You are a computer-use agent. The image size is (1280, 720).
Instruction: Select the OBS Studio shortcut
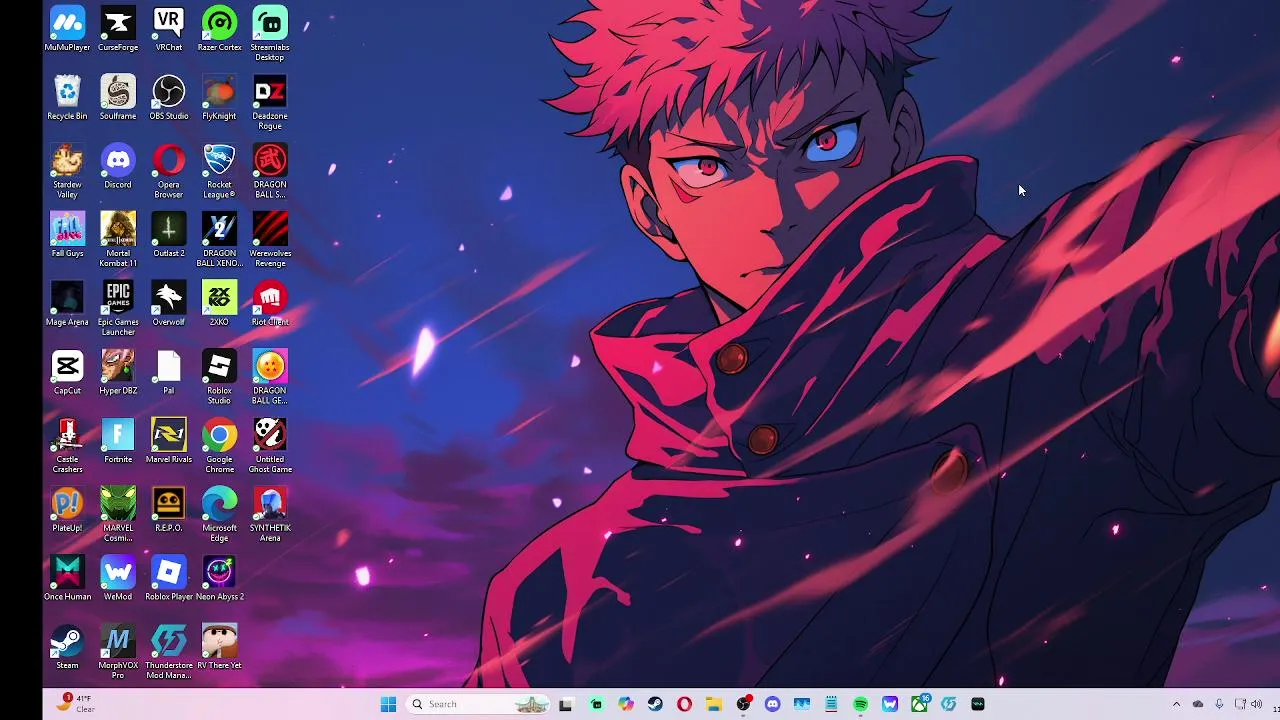[x=169, y=98]
